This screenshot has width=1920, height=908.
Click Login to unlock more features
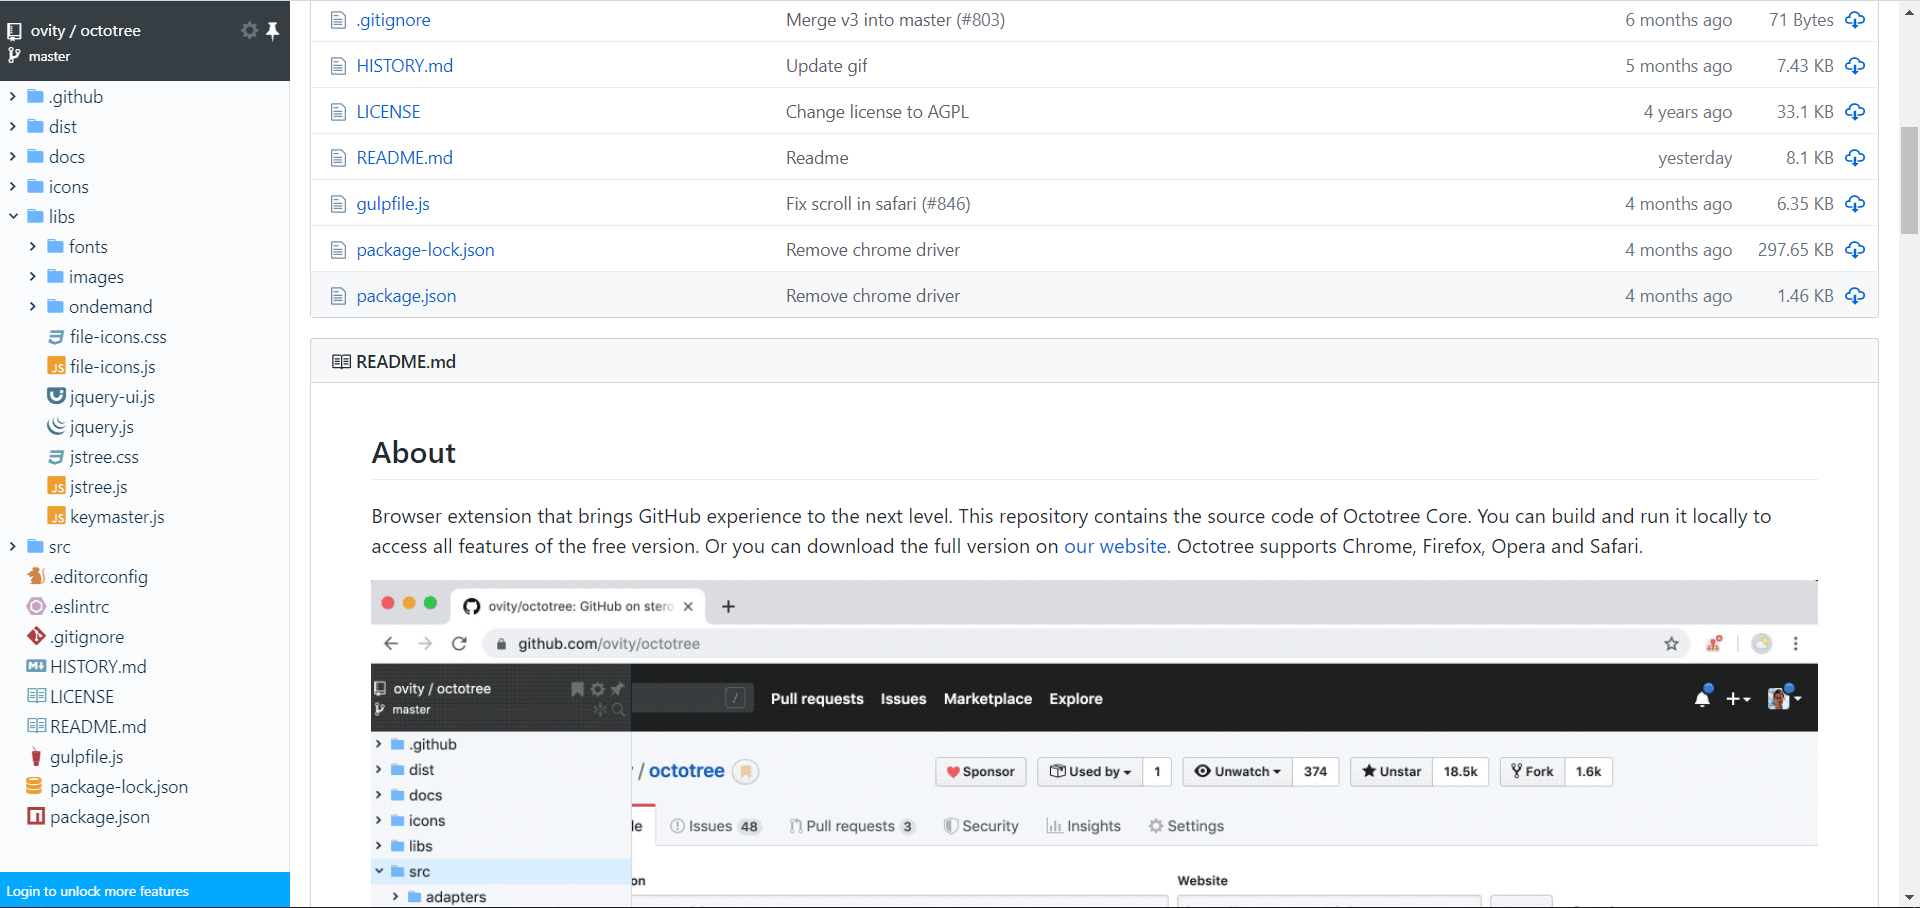98,891
